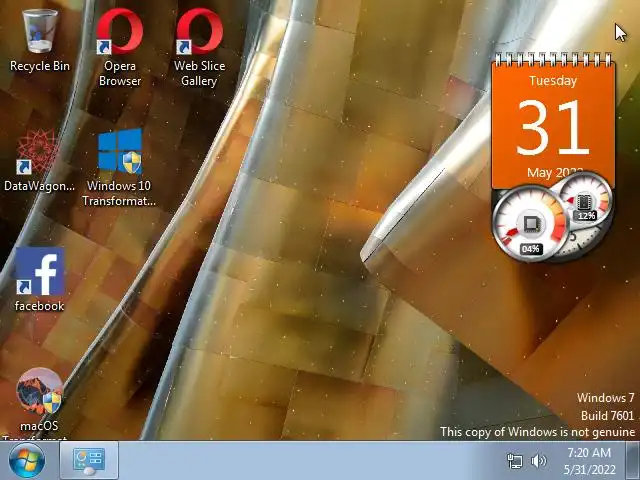Launch the Opera Browser shortcut
Screen dimensions: 640x480
click(120, 47)
